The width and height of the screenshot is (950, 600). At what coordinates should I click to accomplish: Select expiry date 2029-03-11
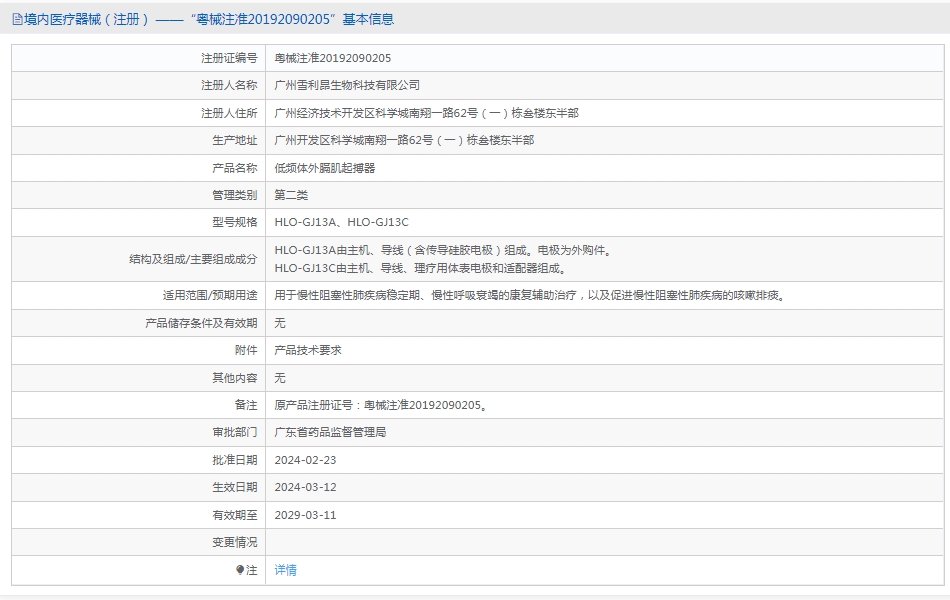point(305,515)
